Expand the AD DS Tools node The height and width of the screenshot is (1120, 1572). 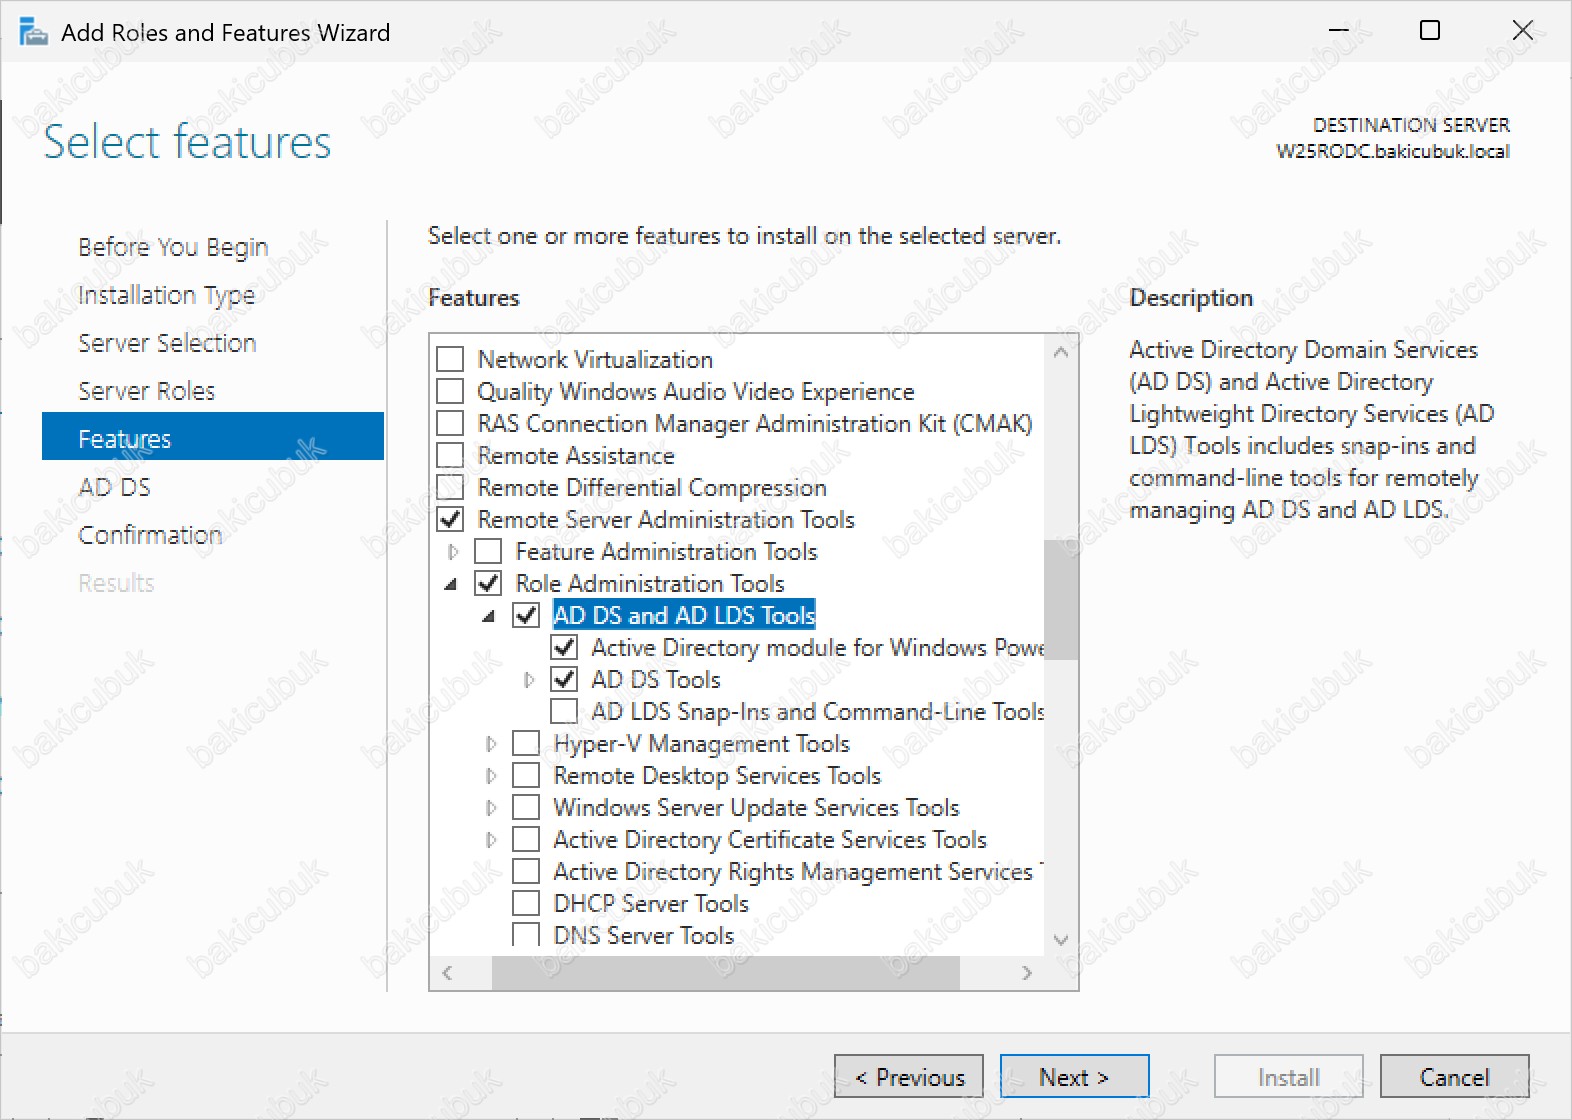coord(529,679)
